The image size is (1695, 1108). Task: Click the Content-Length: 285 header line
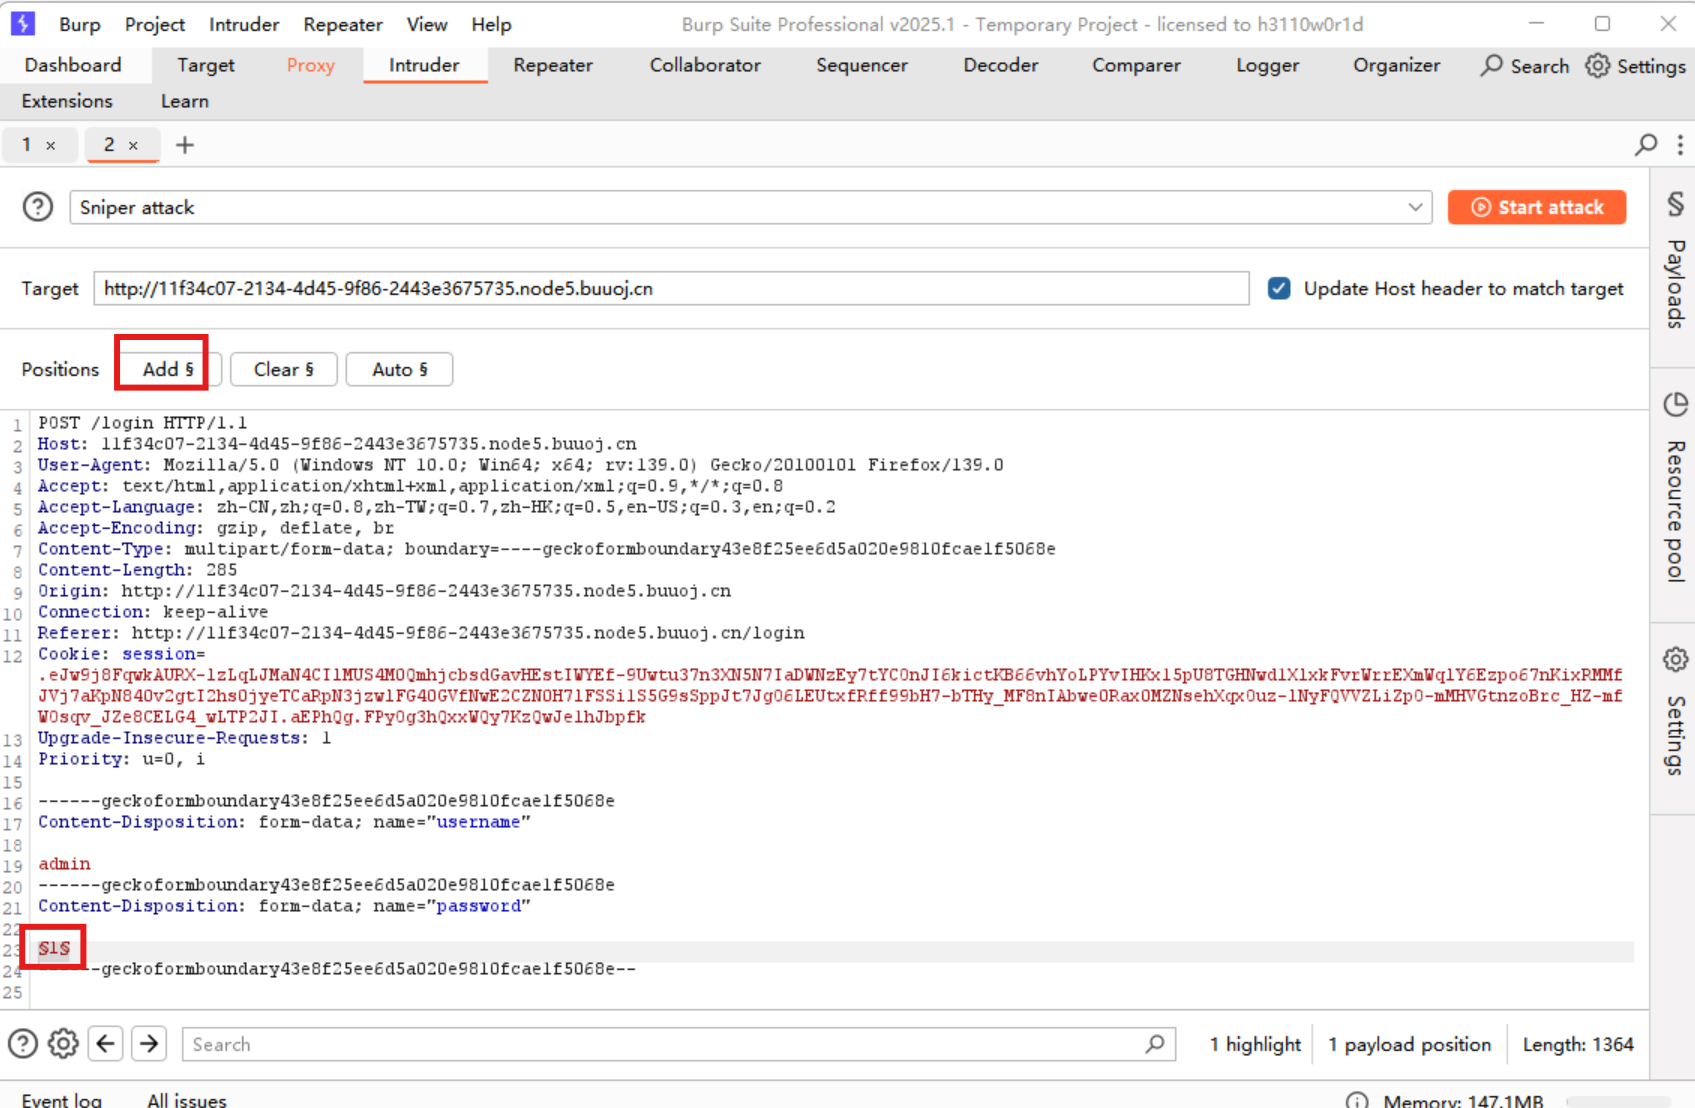[137, 570]
